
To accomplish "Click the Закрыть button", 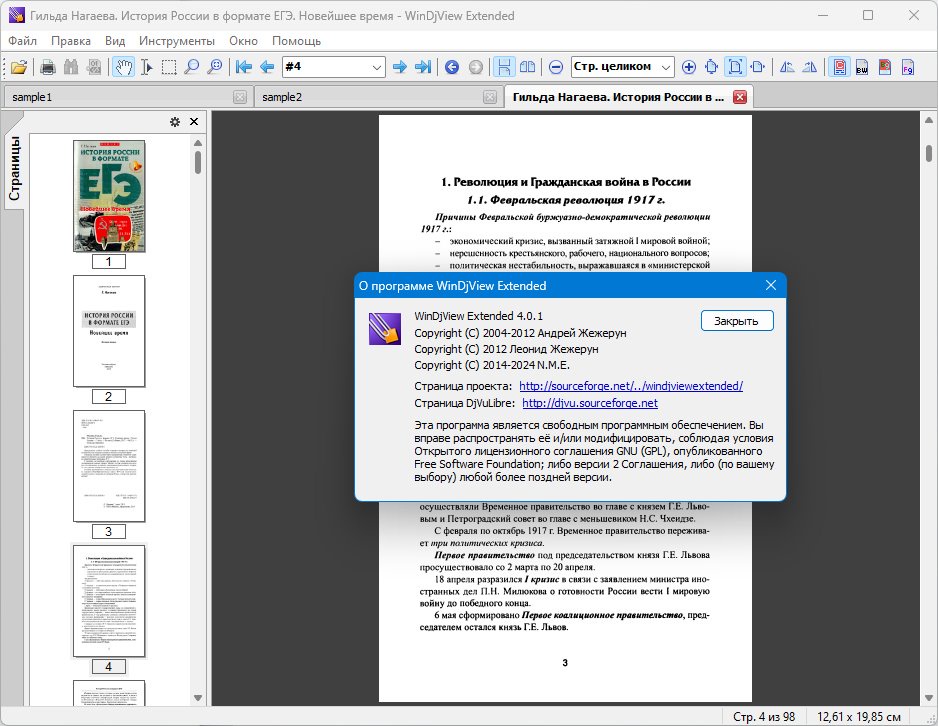I will pyautogui.click(x=736, y=321).
